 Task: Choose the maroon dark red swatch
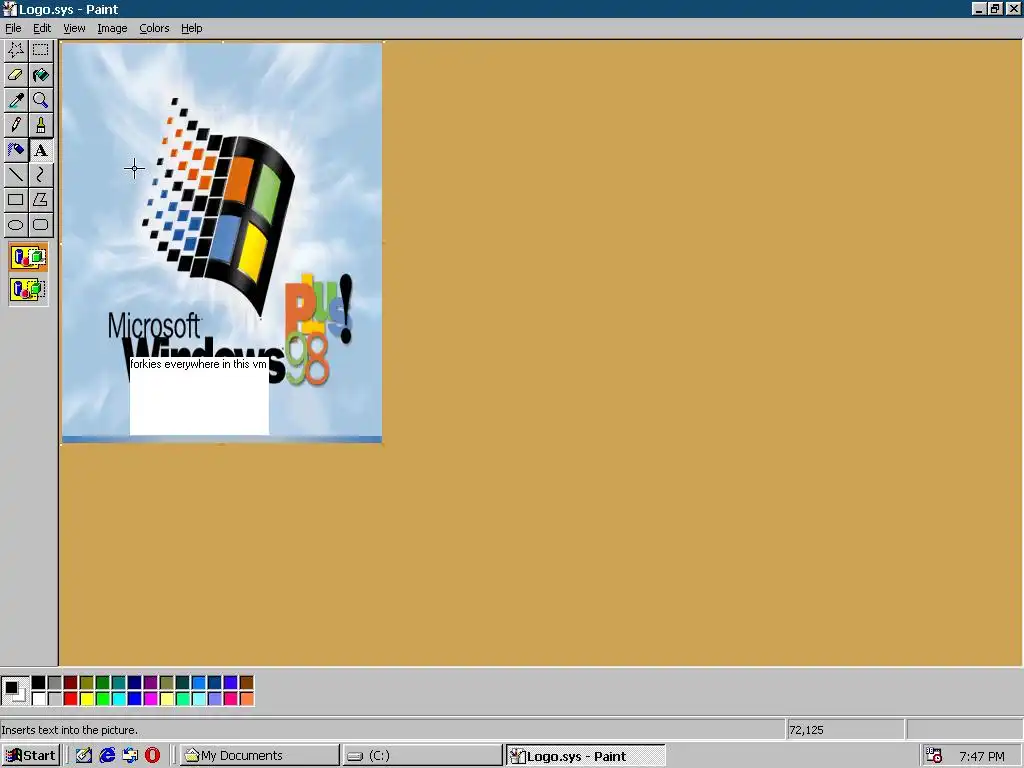click(x=71, y=682)
